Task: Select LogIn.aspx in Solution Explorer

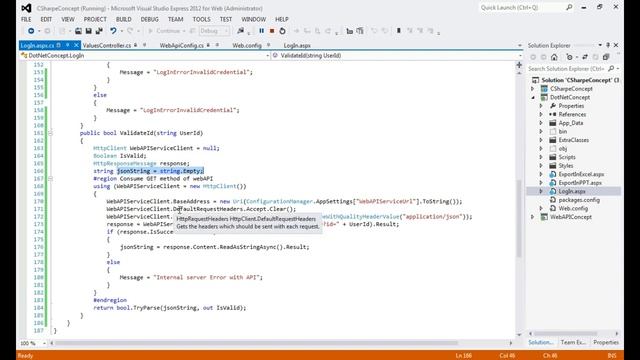Action: pyautogui.click(x=573, y=191)
